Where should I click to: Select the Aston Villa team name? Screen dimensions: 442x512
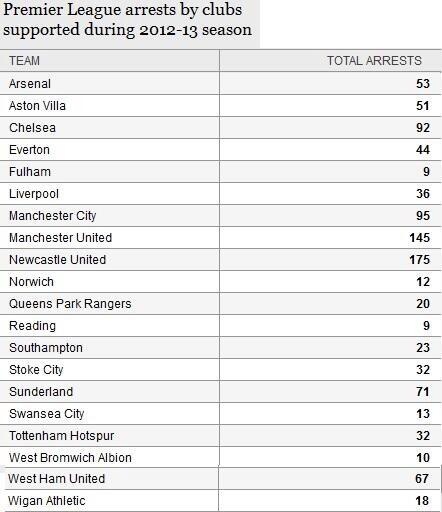37,106
